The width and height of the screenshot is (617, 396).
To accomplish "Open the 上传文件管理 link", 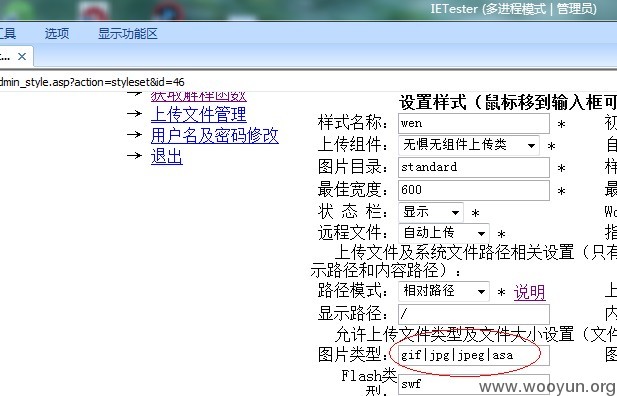I will click(199, 115).
